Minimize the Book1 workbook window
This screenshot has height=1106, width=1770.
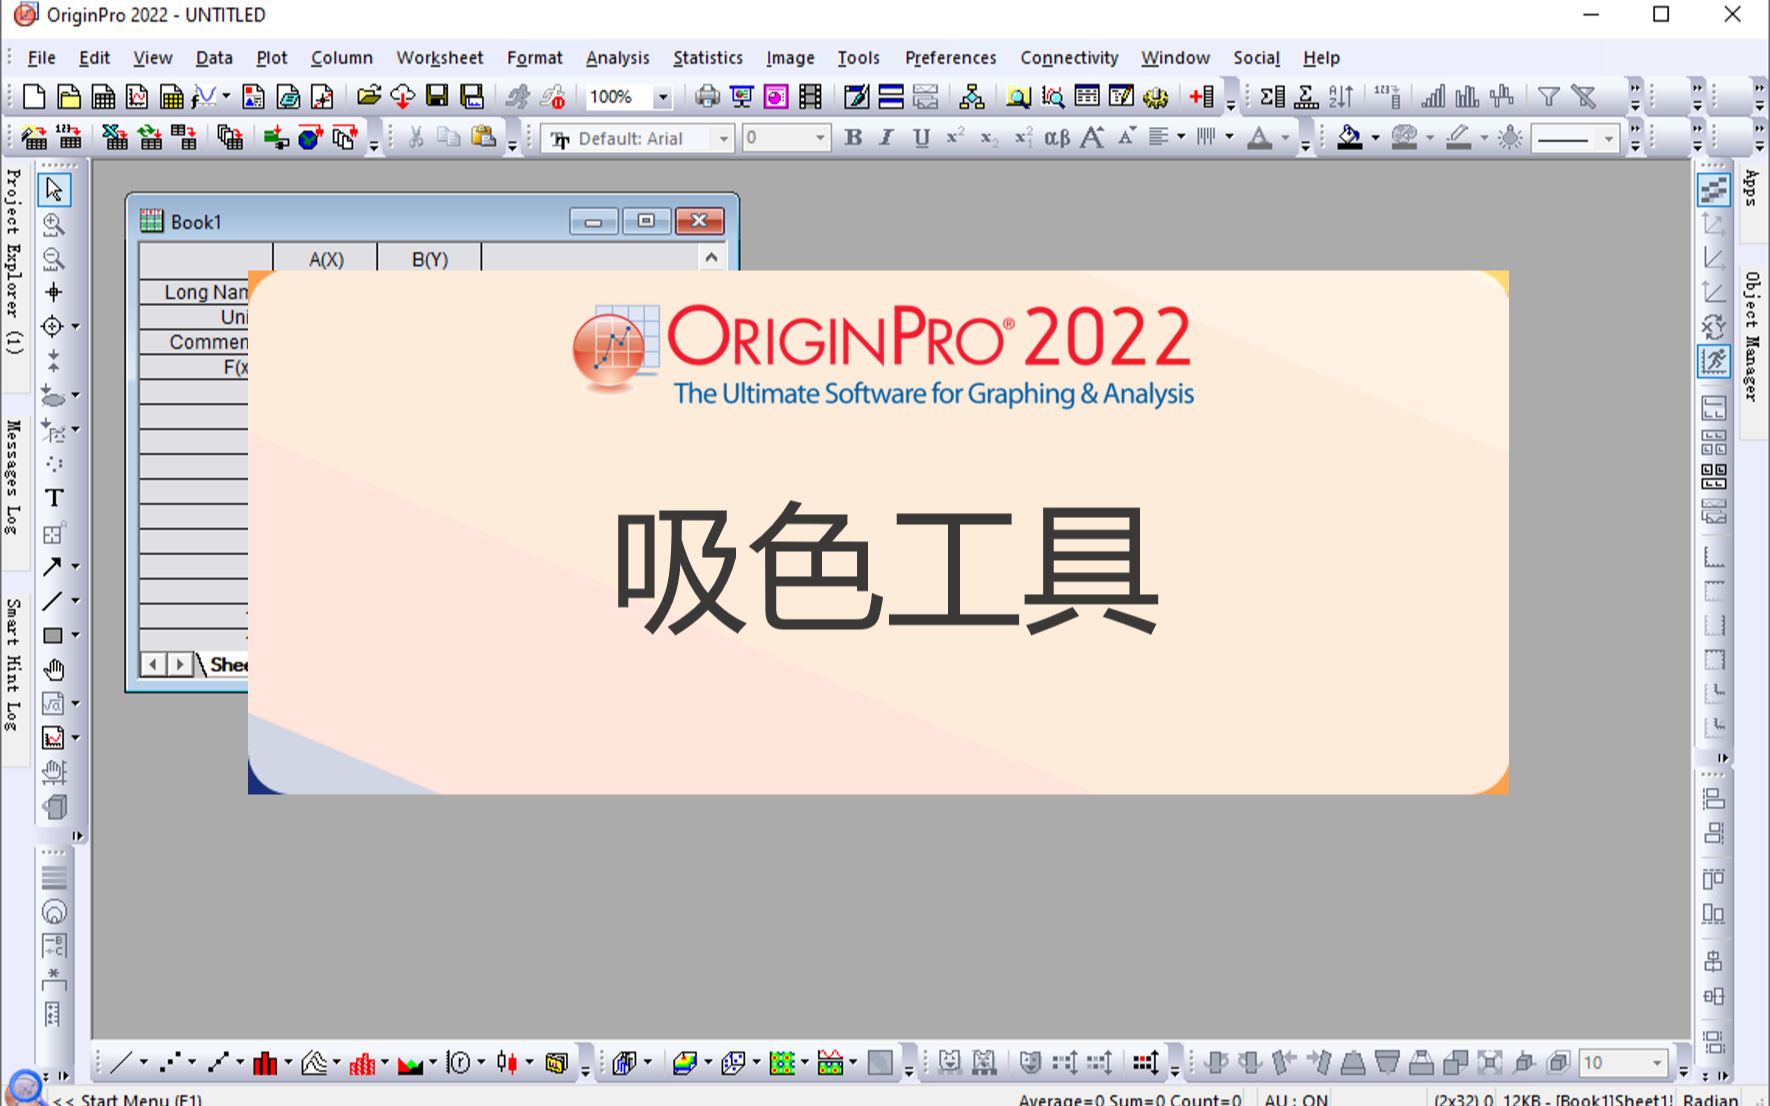tap(594, 221)
